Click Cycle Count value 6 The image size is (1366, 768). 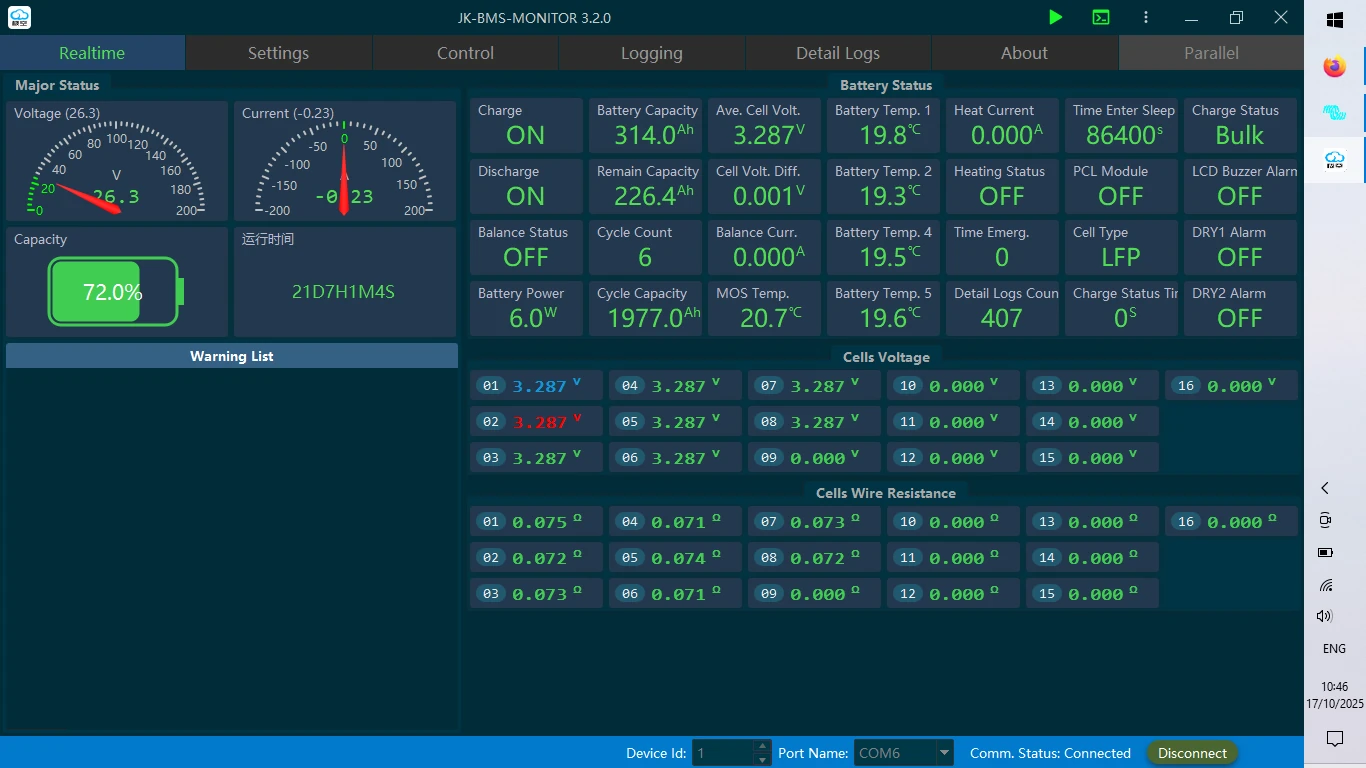click(x=645, y=257)
